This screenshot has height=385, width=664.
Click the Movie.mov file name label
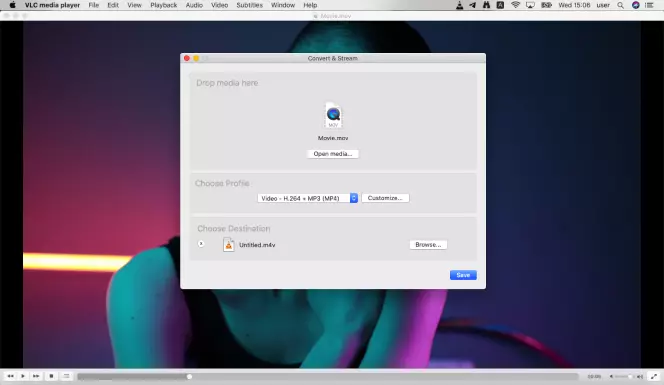(333, 138)
